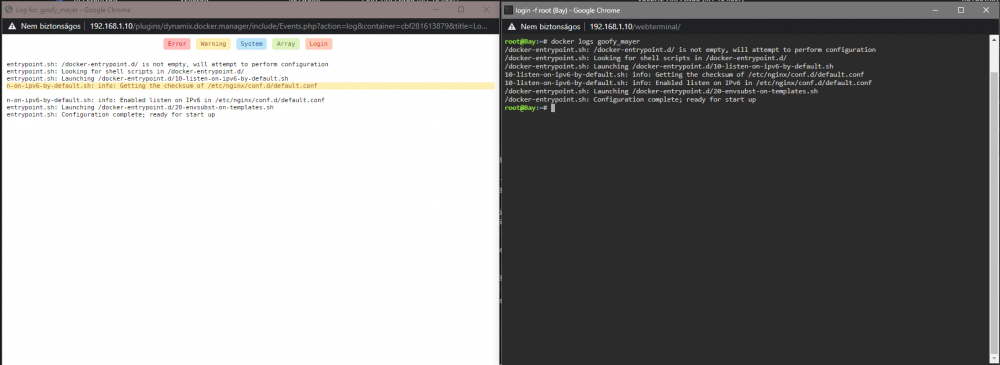Click 'Launching ...10-listen-on-ipv6' line in log window
This screenshot has height=365, width=1000.
[147, 78]
